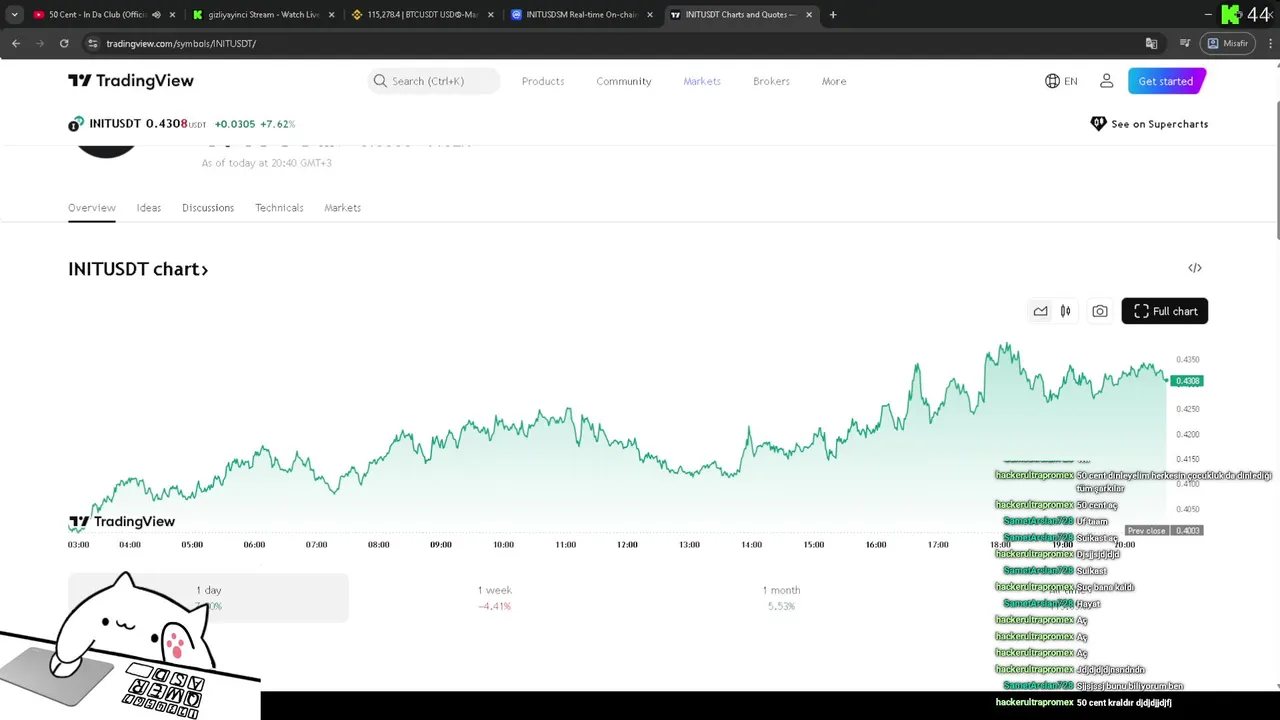Image resolution: width=1280 pixels, height=720 pixels.
Task: Open the Products menu
Action: 543,81
